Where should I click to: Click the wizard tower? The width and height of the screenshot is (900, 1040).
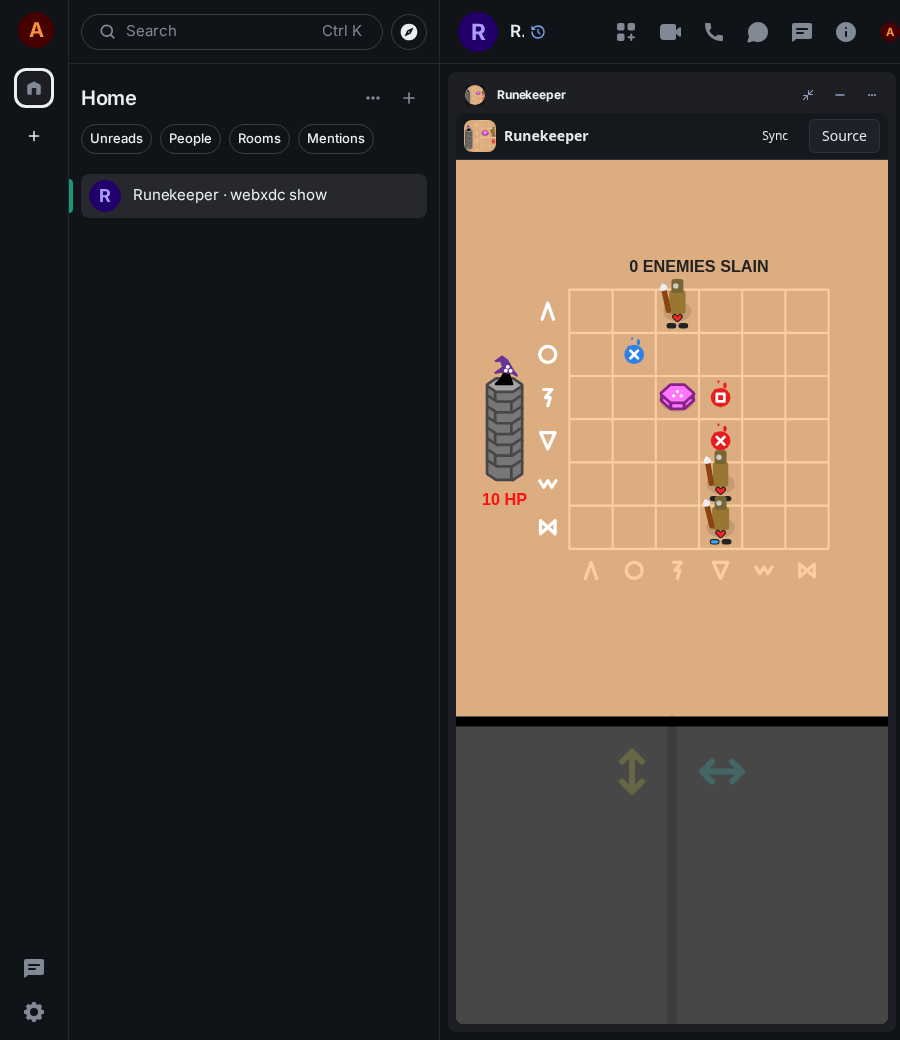pos(505,419)
